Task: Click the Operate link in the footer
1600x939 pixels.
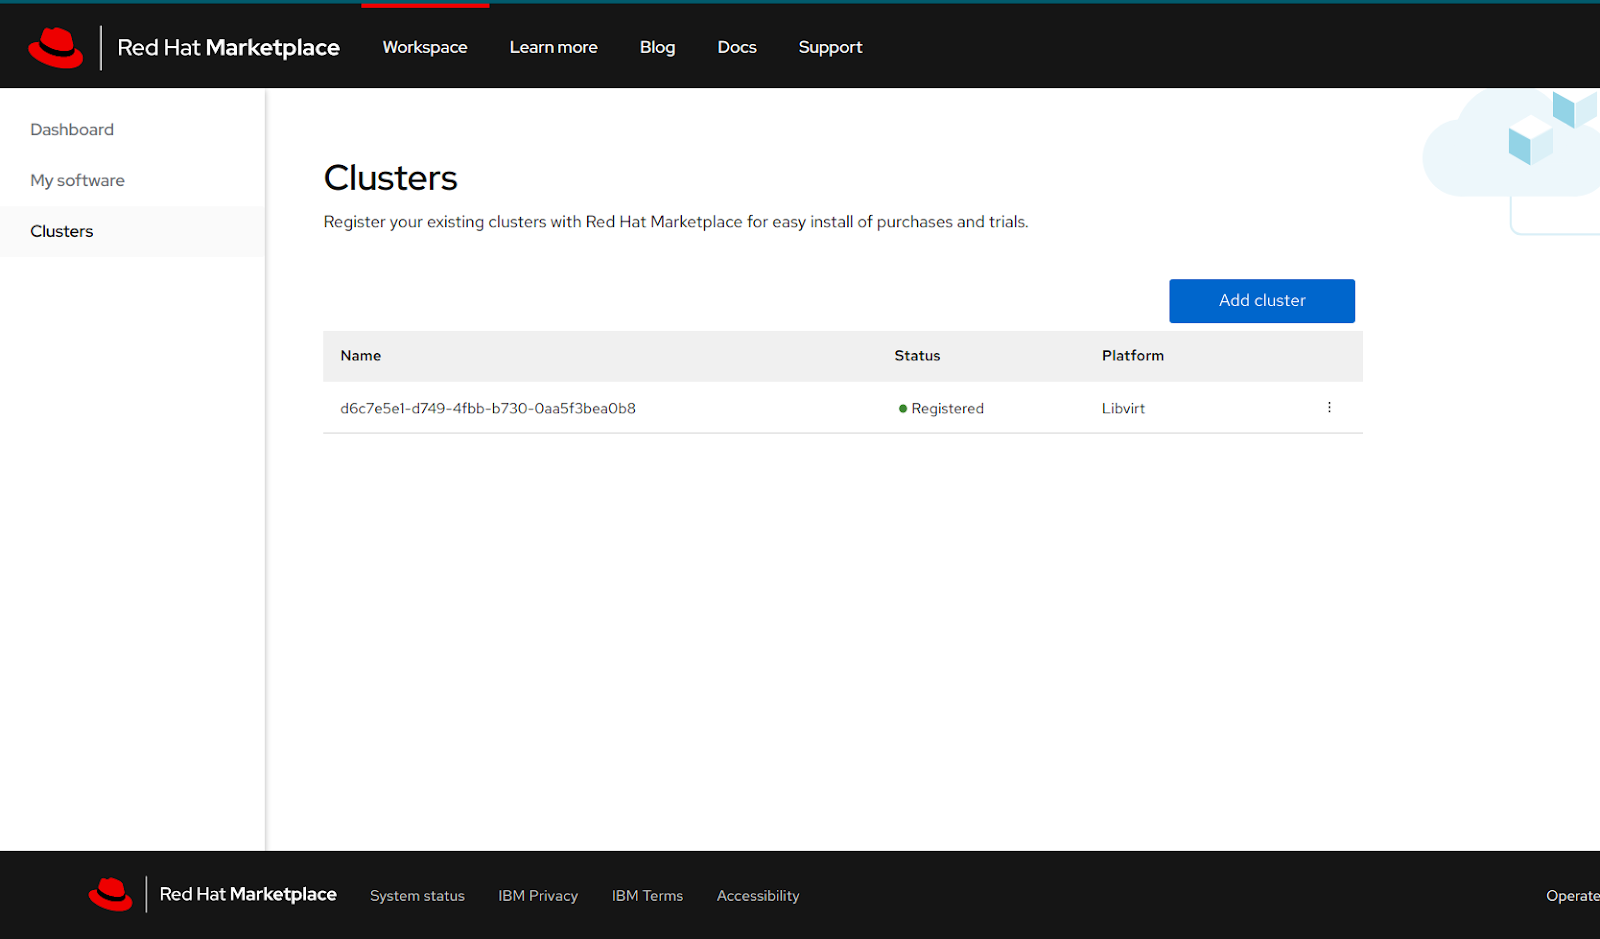Action: [x=1573, y=896]
